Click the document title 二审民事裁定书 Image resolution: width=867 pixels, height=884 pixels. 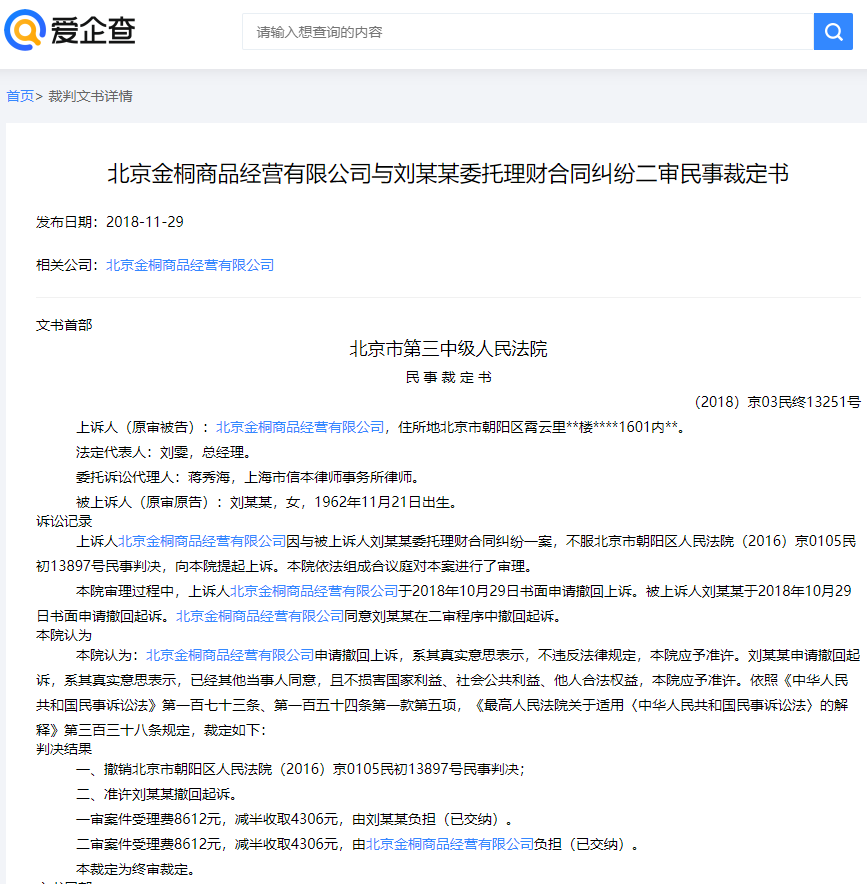point(448,174)
